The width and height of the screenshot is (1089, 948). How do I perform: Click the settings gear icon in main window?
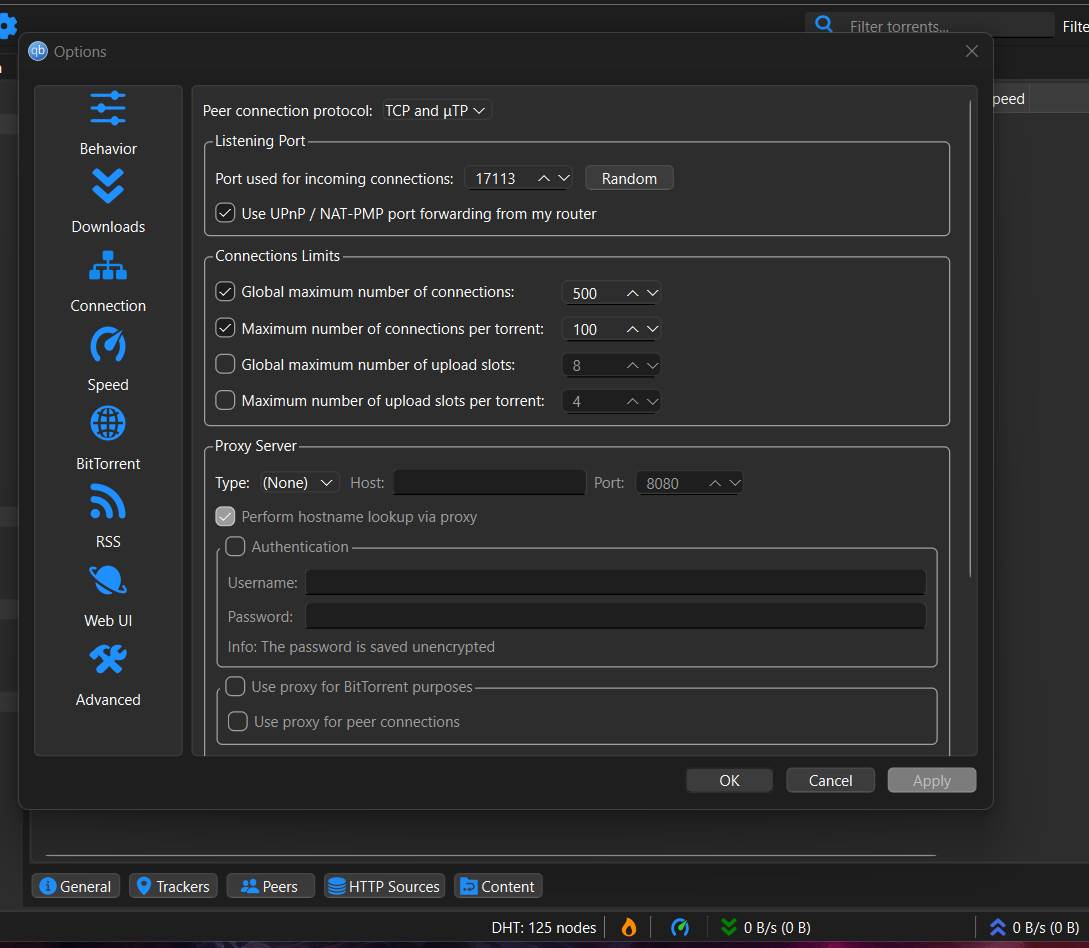point(7,26)
